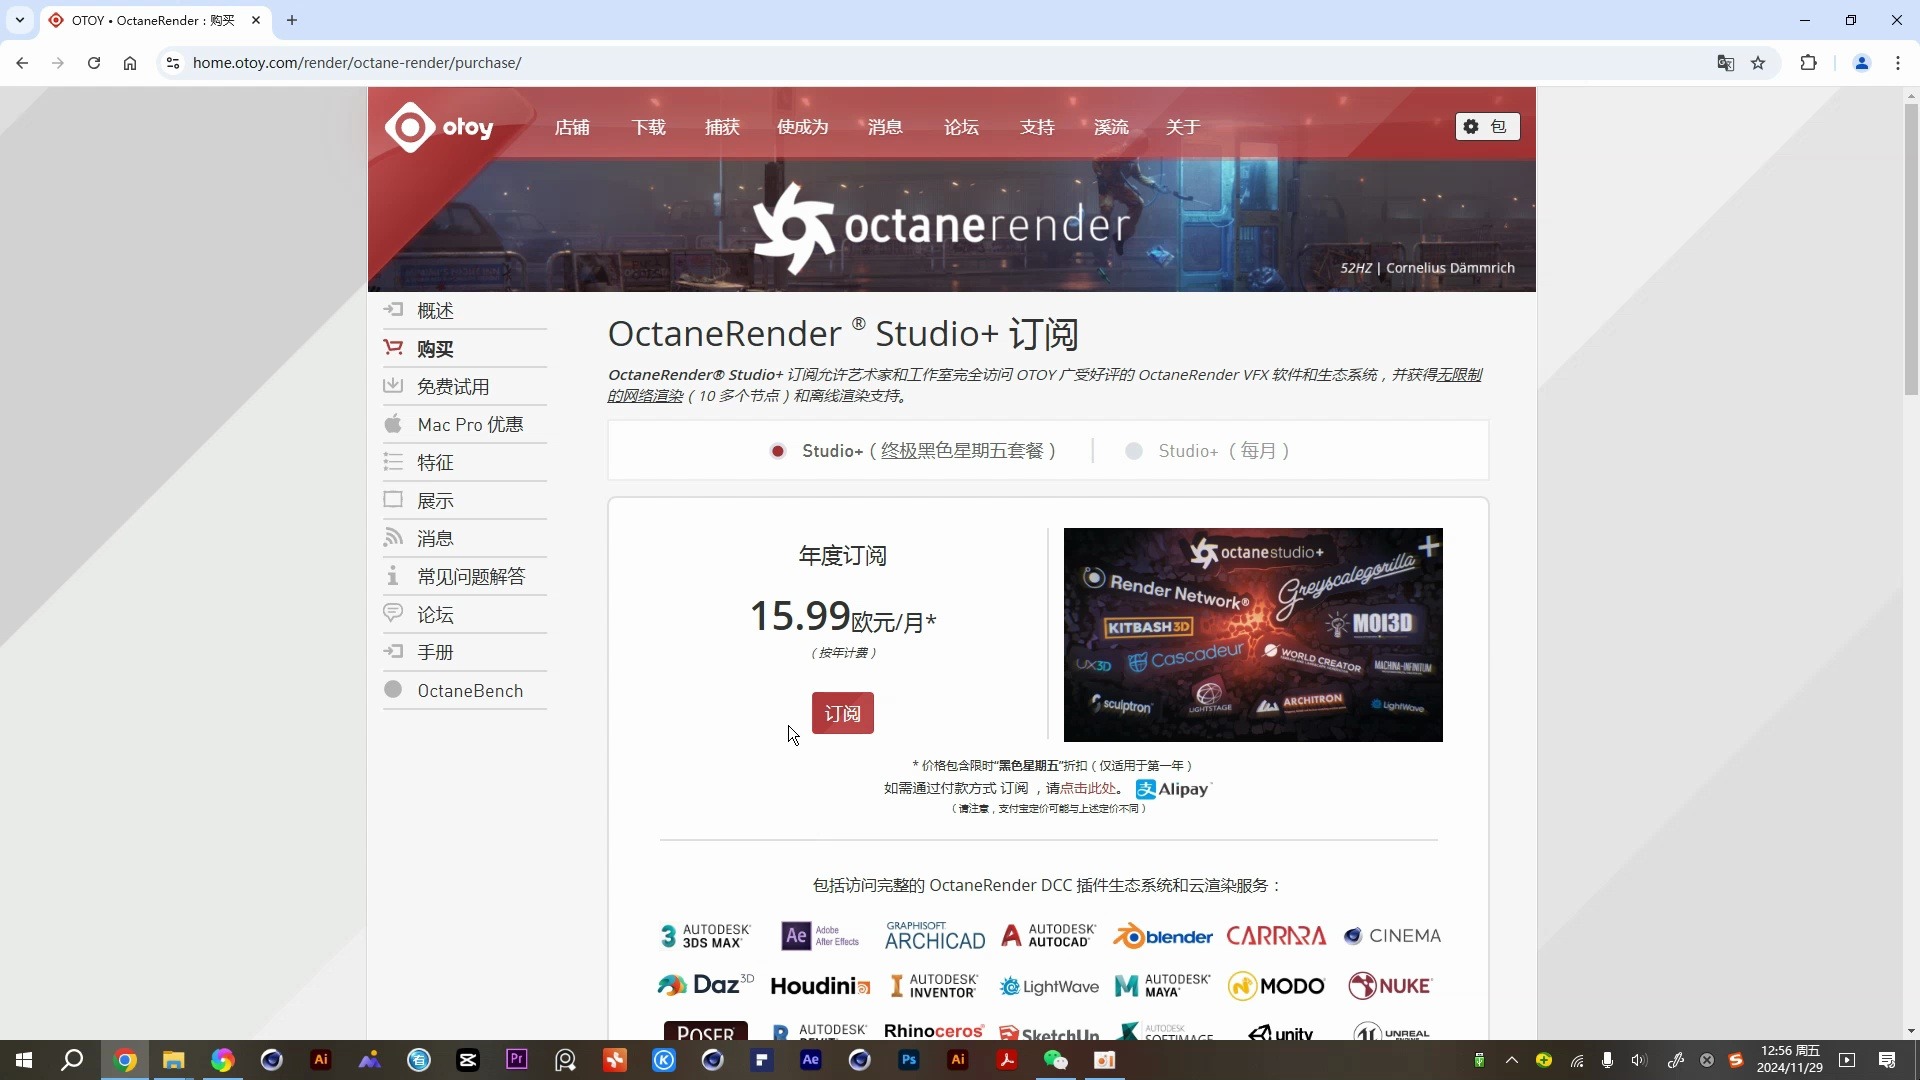1920x1080 pixels.
Task: Click the screen icon beside 展示
Action: 393,500
